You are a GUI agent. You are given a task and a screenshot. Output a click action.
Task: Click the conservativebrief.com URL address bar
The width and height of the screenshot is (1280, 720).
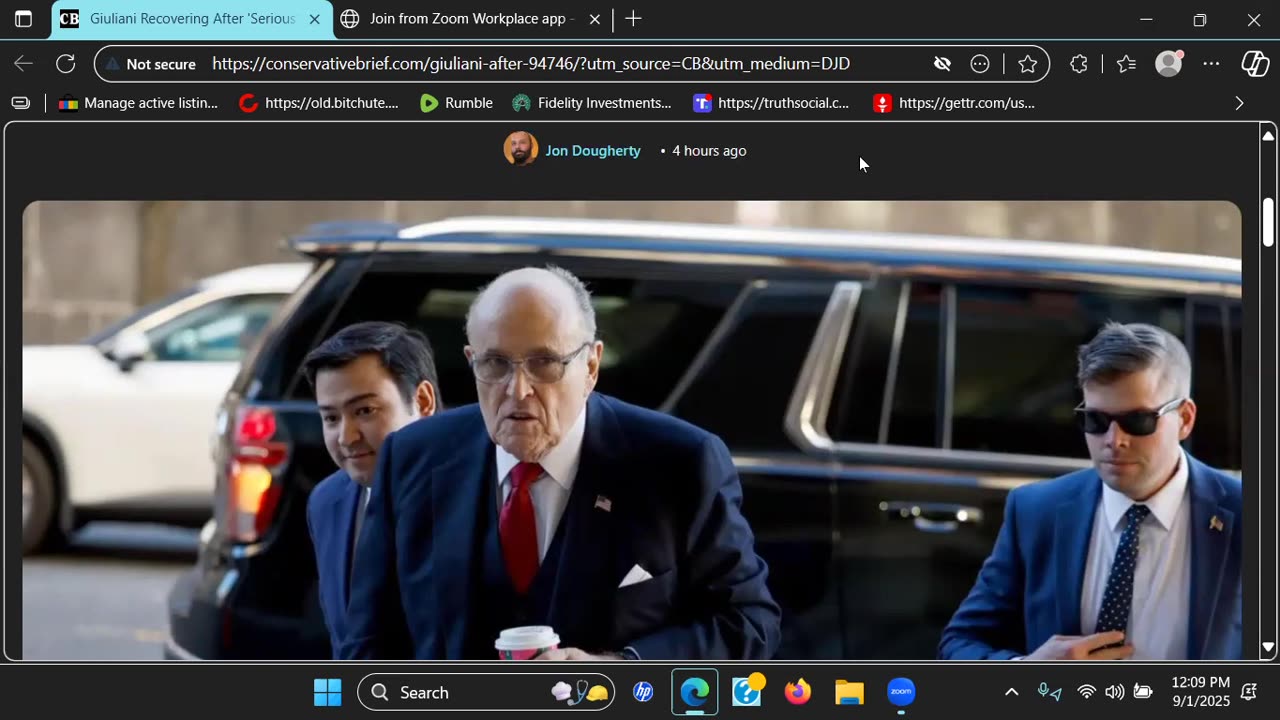tap(531, 64)
